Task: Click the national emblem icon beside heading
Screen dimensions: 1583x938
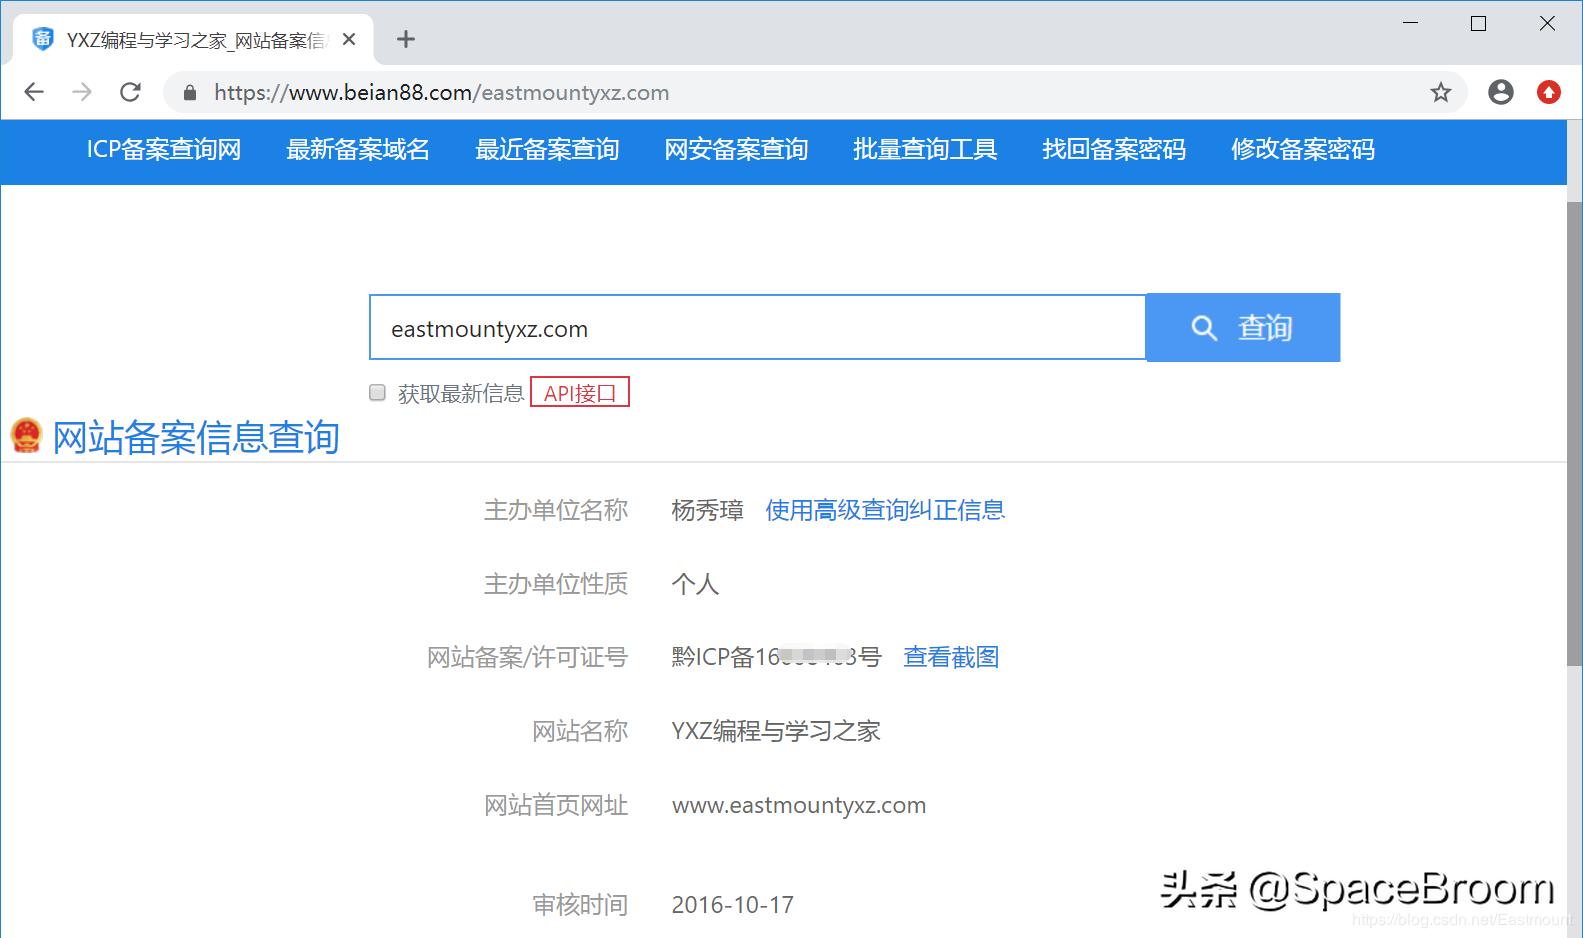Action: [x=26, y=436]
